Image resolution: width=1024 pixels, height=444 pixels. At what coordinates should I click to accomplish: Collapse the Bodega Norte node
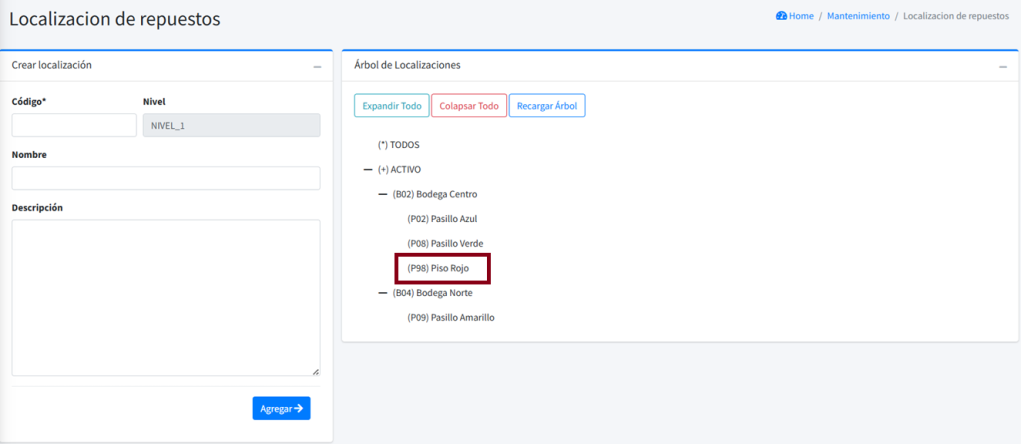pyautogui.click(x=384, y=293)
